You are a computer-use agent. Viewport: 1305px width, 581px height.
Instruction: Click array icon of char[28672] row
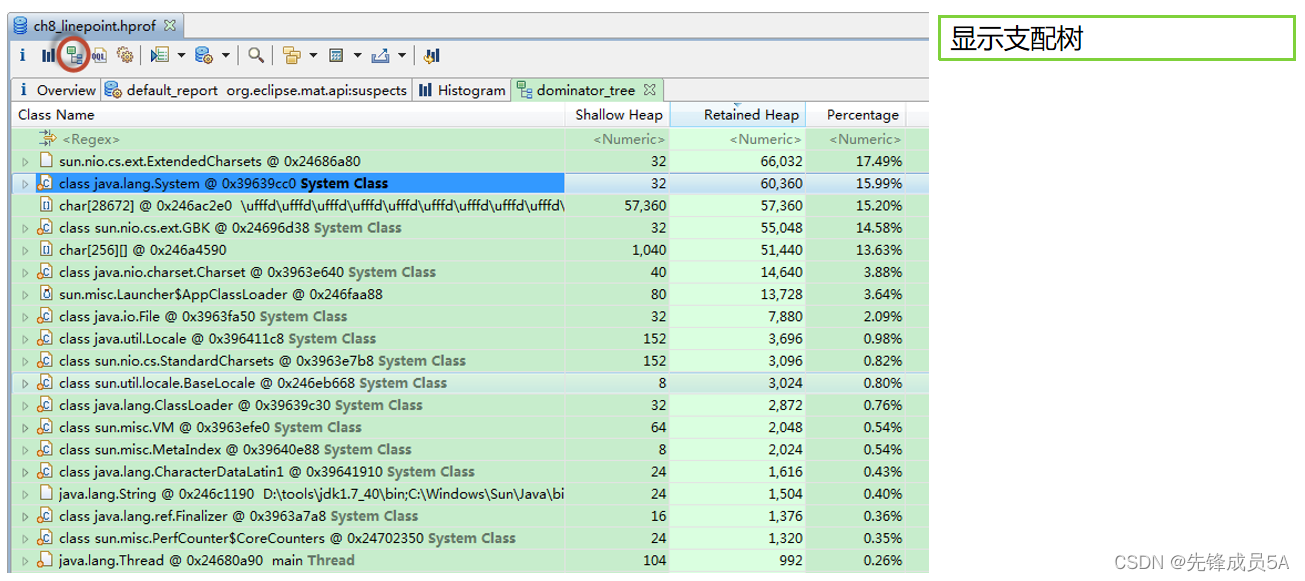coord(45,205)
